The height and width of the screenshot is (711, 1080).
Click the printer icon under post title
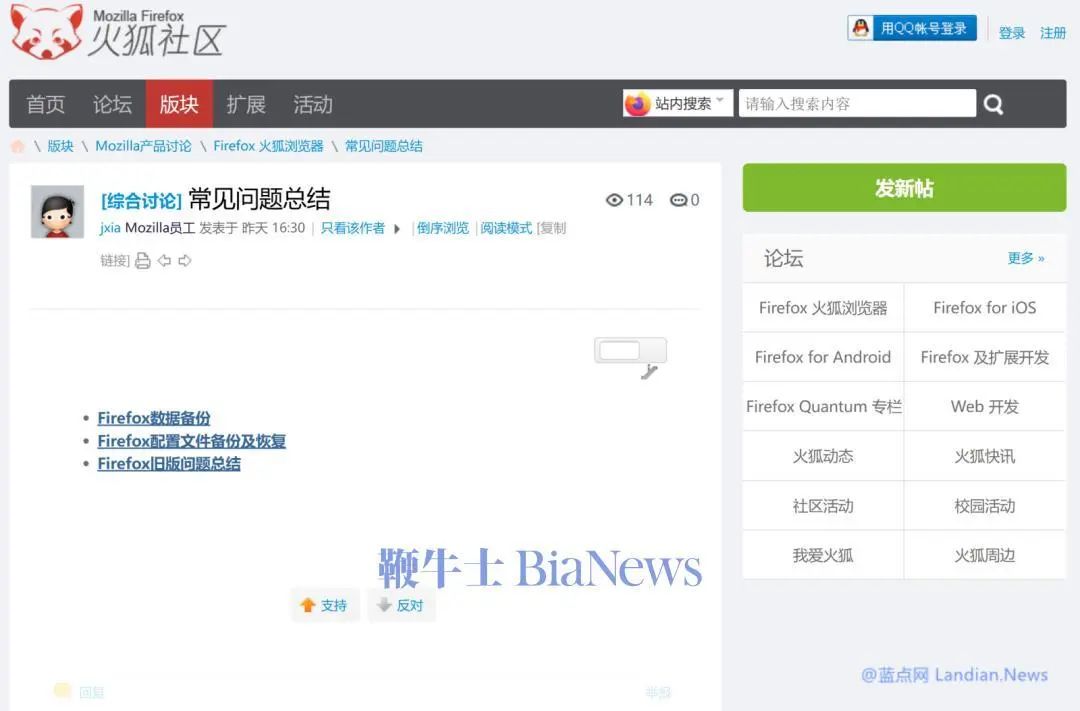click(143, 260)
